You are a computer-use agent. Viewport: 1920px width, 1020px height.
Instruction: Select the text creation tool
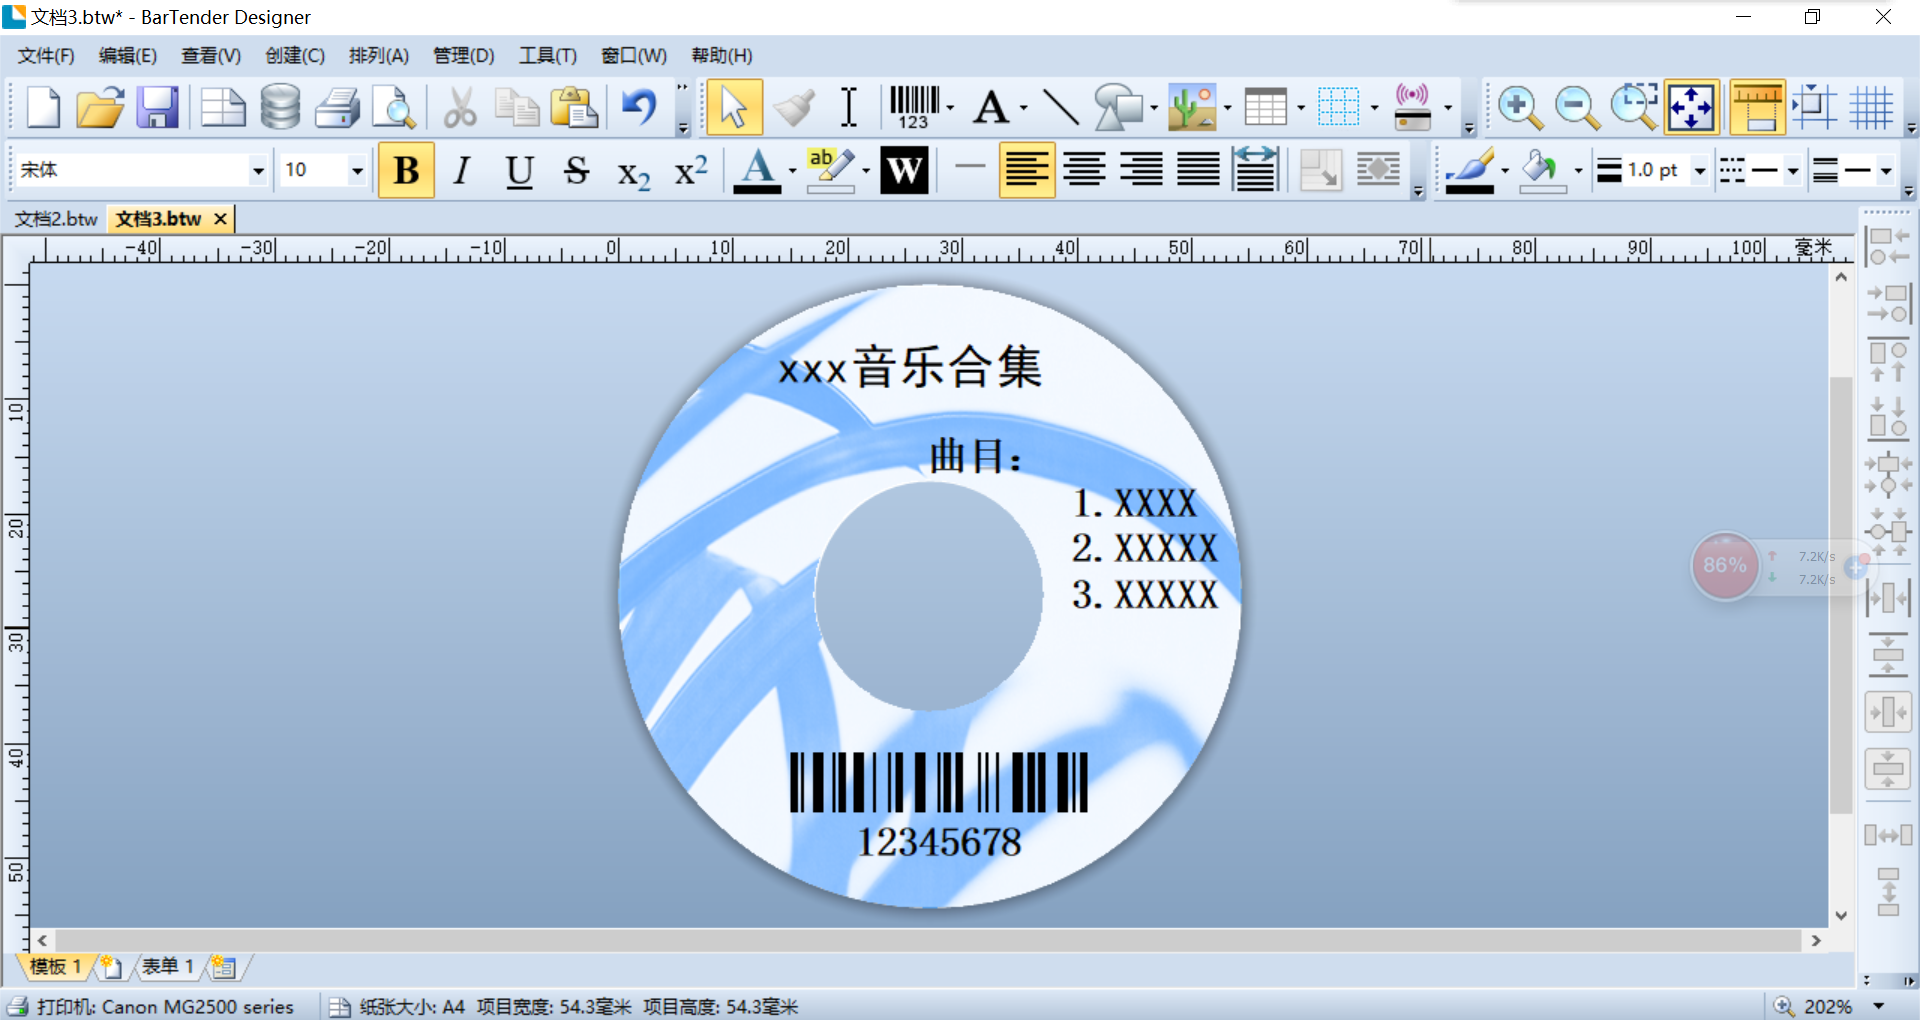[x=991, y=107]
